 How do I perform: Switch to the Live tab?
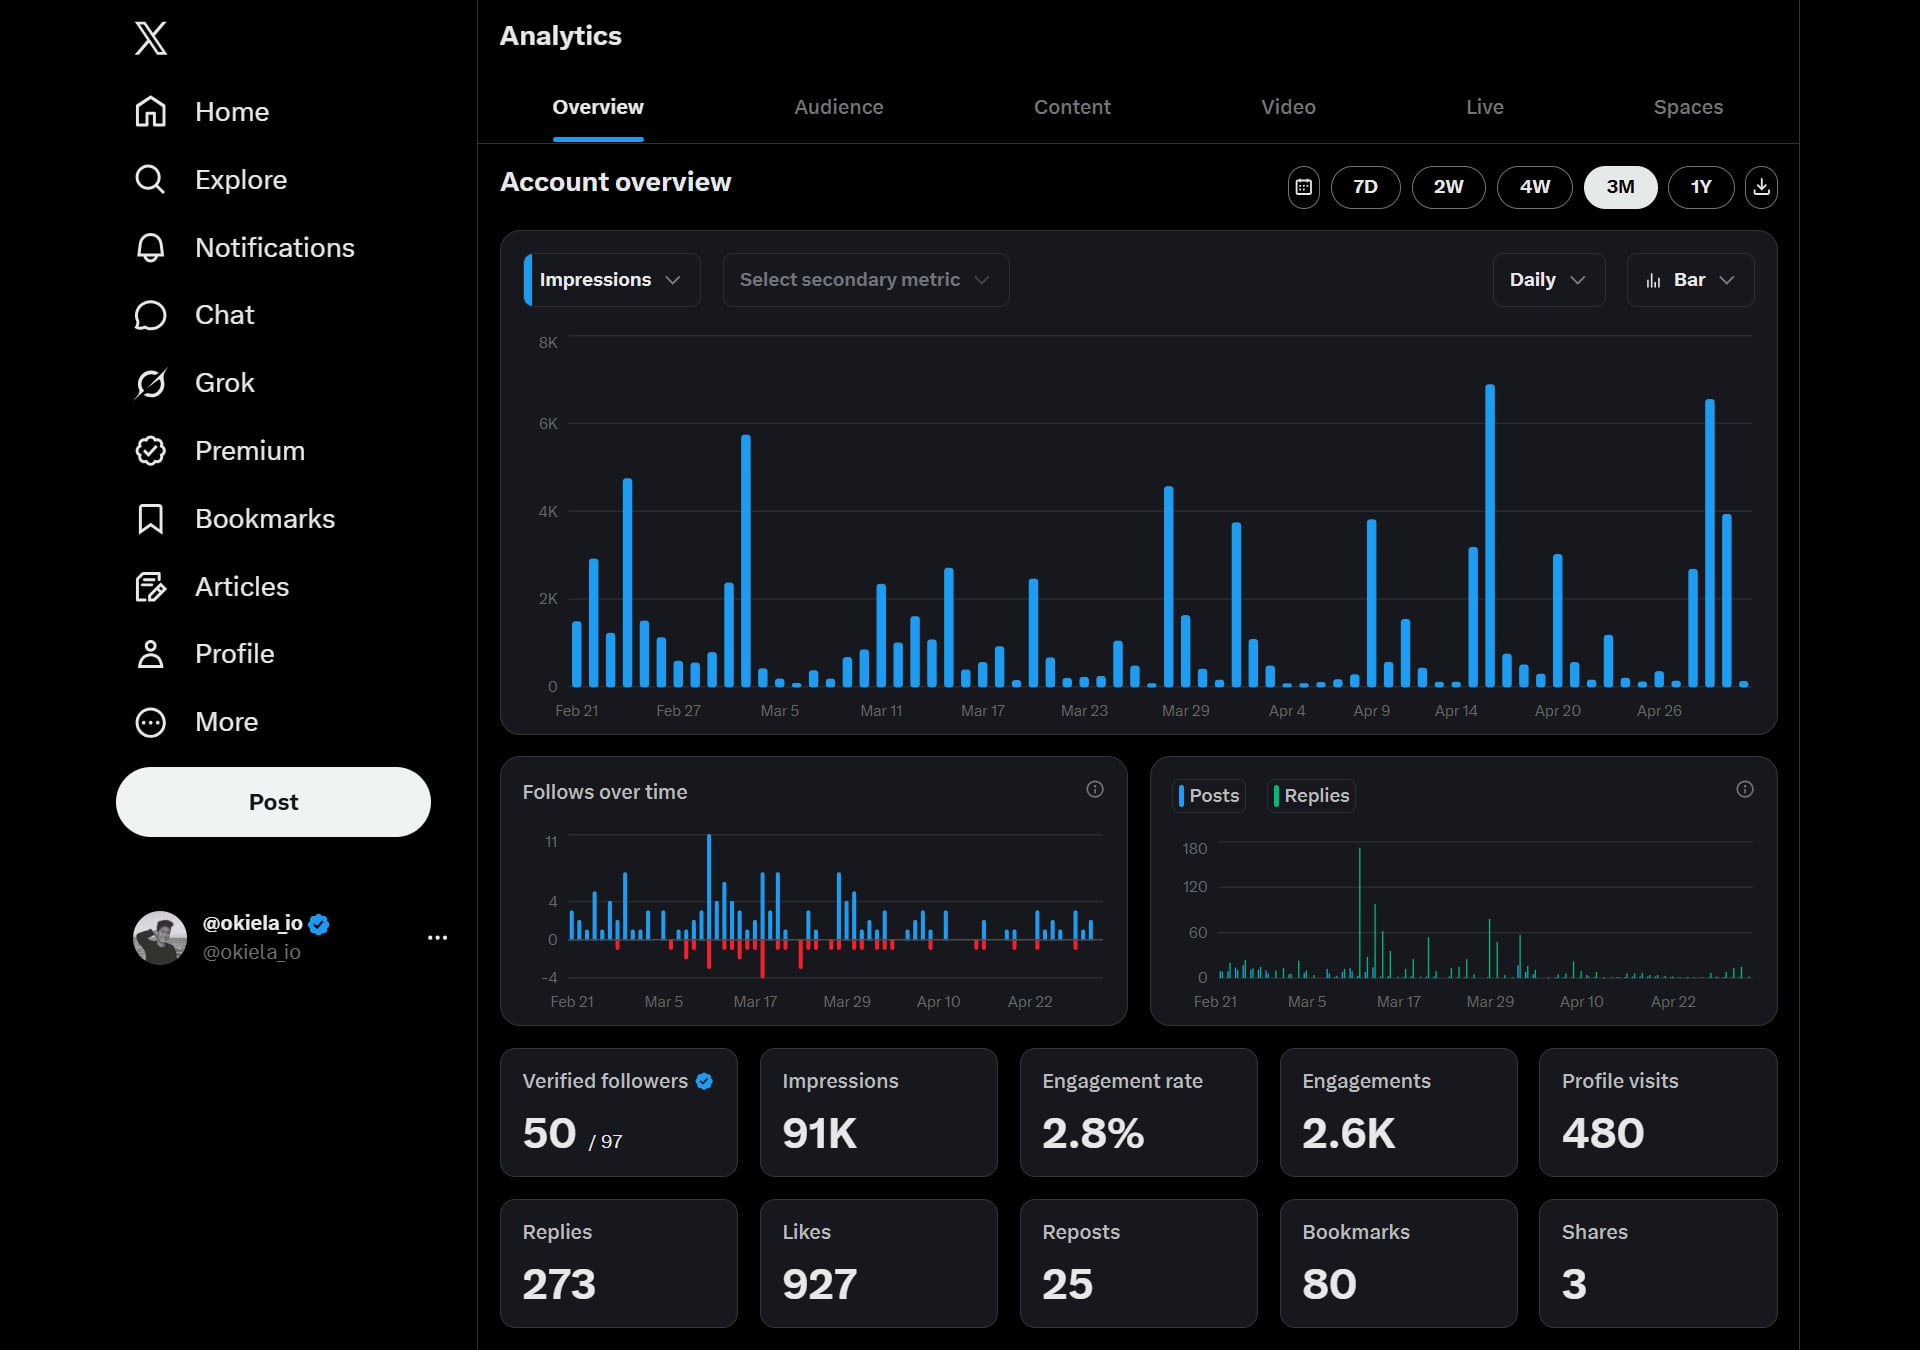(1485, 108)
